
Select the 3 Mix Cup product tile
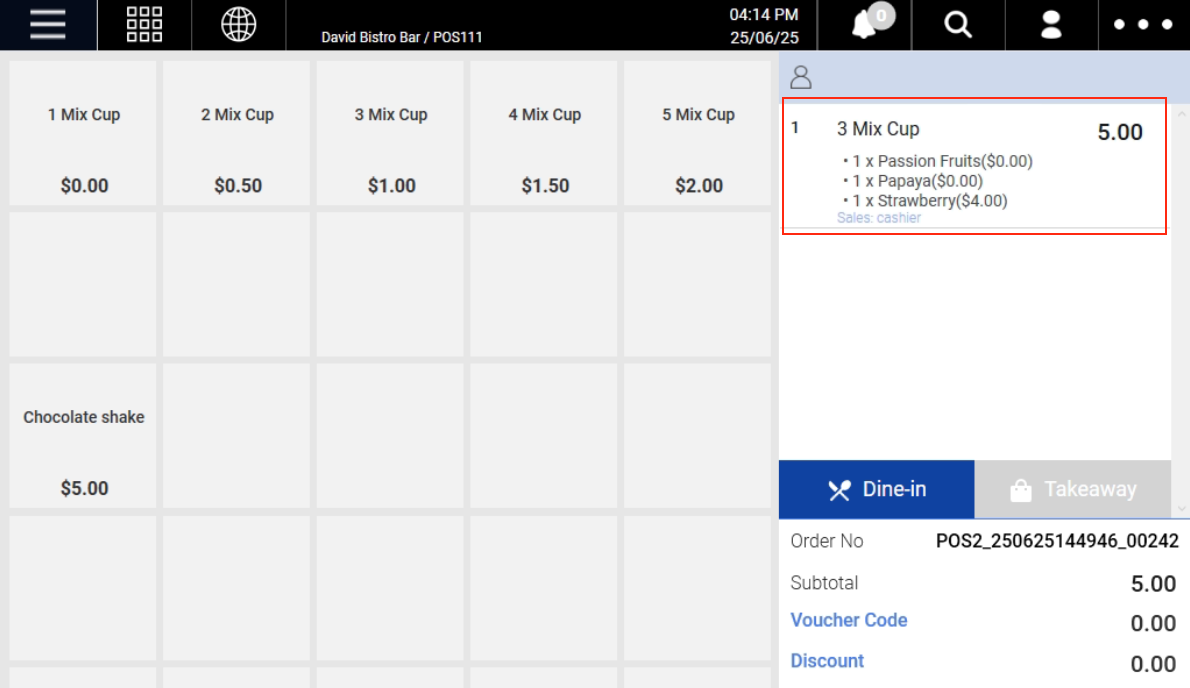click(391, 133)
